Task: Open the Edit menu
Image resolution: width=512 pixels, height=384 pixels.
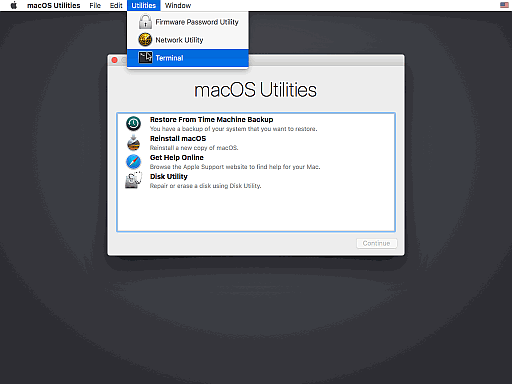Action: pos(116,5)
